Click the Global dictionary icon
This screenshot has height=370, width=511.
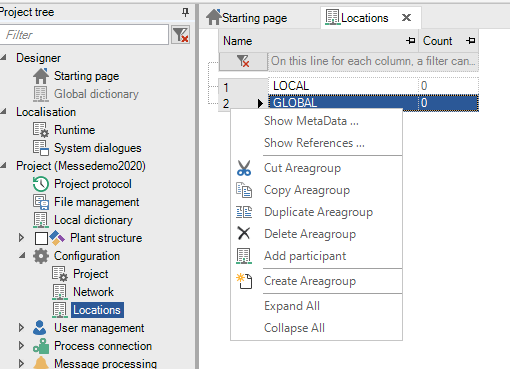click(41, 94)
